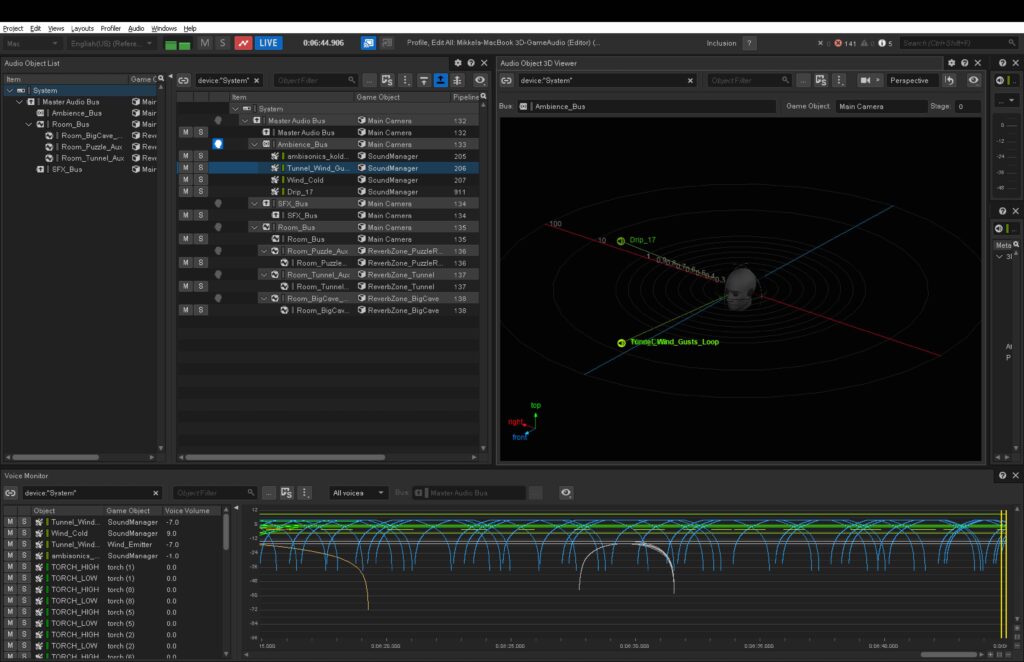Viewport: 1024px width, 662px height.
Task: Click the eye display options icon in Audio Object List
Action: [x=480, y=80]
